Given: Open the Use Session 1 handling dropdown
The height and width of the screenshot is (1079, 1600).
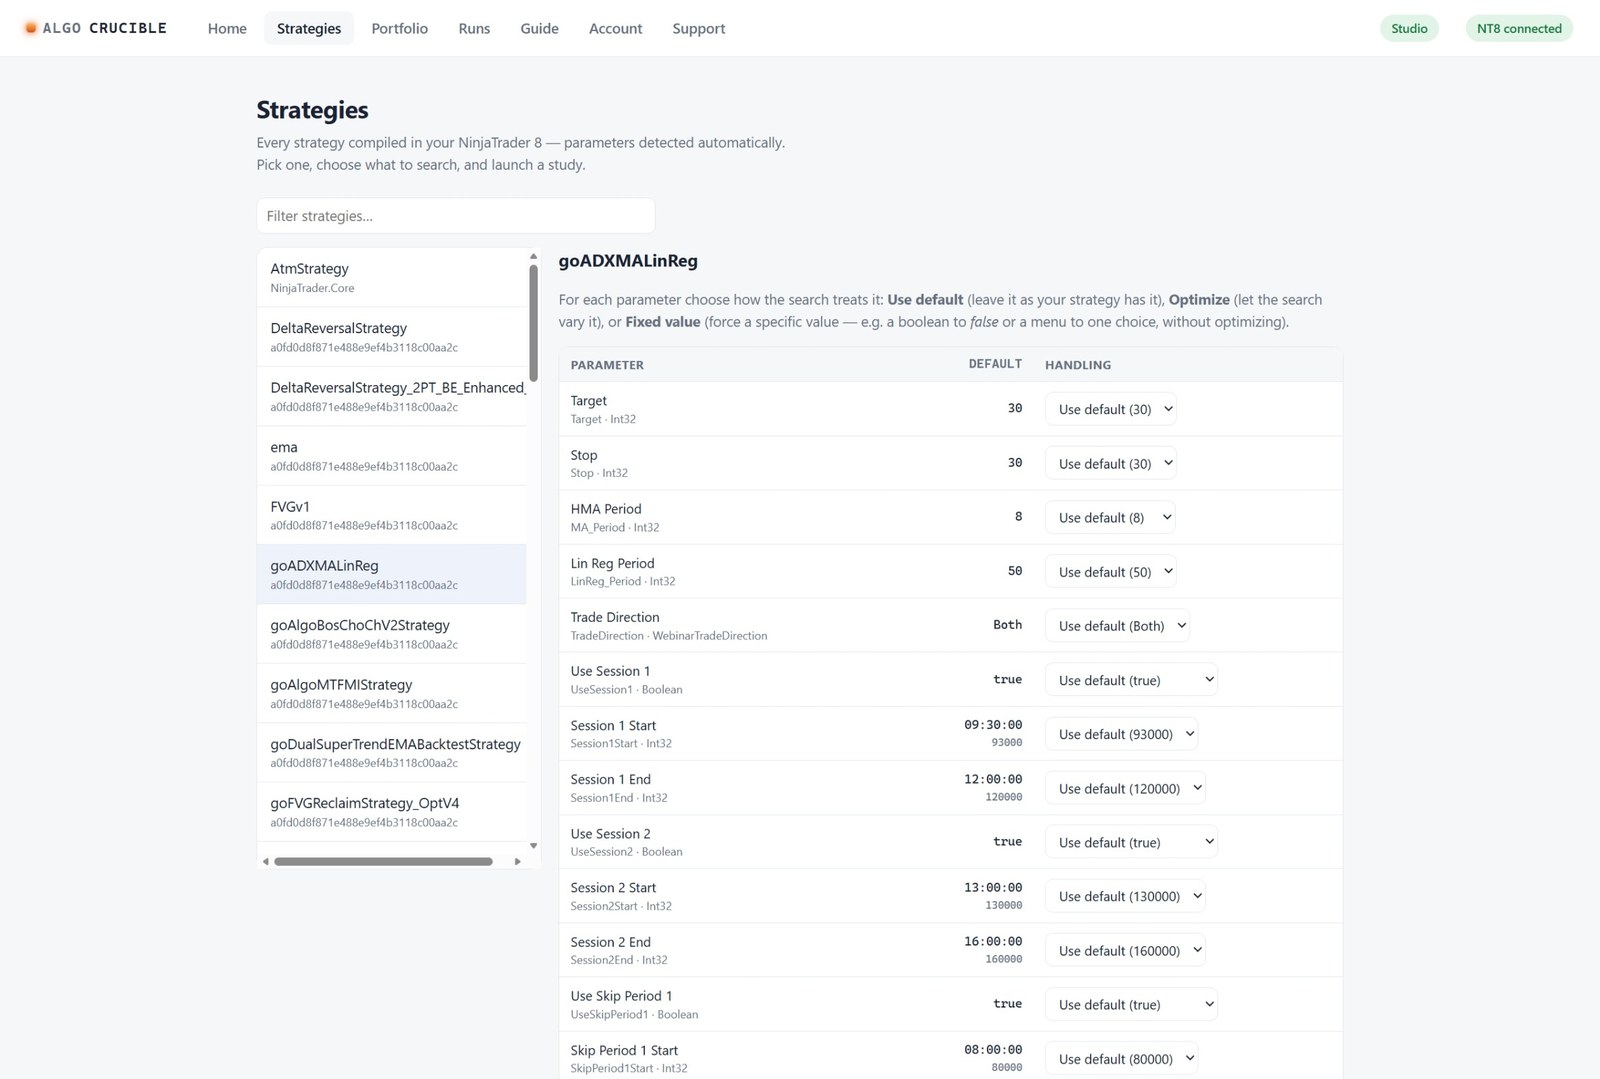Looking at the screenshot, I should point(1131,680).
